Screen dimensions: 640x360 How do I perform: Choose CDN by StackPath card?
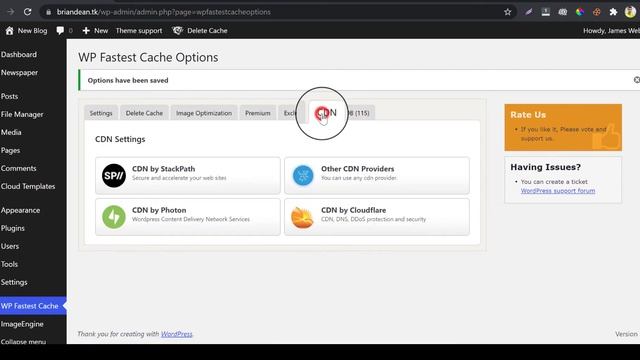point(188,176)
